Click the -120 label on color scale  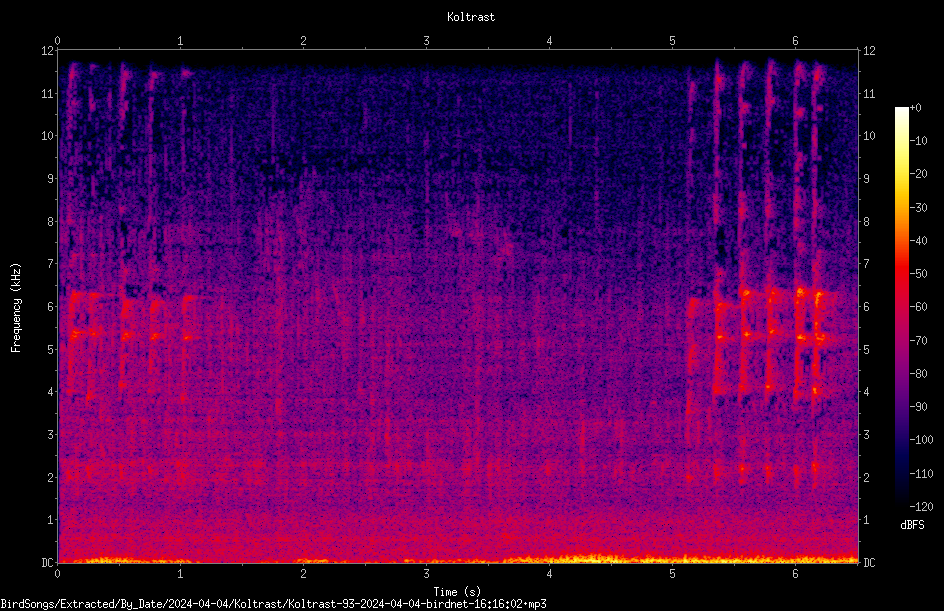921,506
